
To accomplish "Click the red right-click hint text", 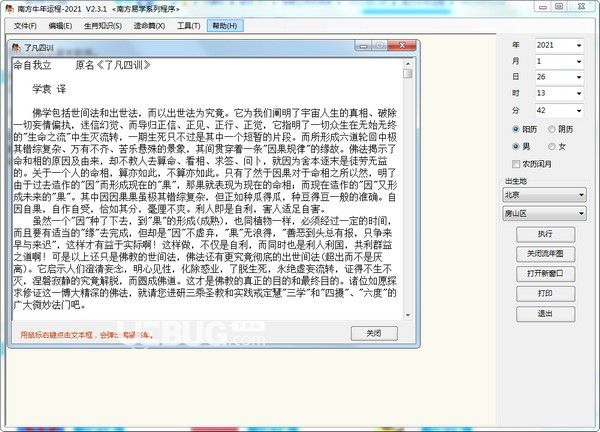I will click(x=87, y=335).
